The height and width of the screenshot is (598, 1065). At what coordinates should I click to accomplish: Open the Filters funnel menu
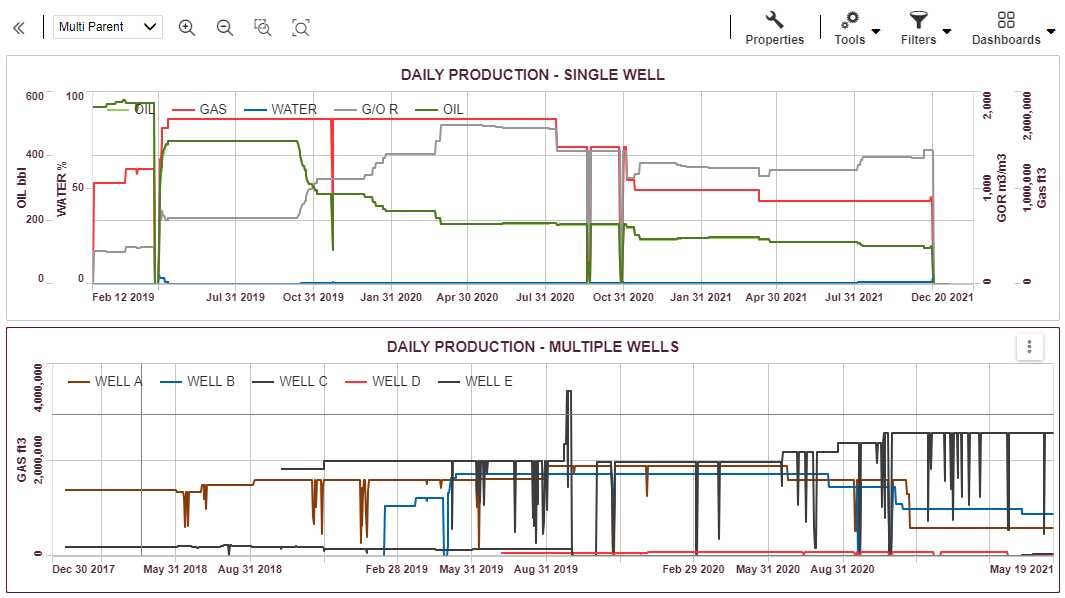[918, 29]
